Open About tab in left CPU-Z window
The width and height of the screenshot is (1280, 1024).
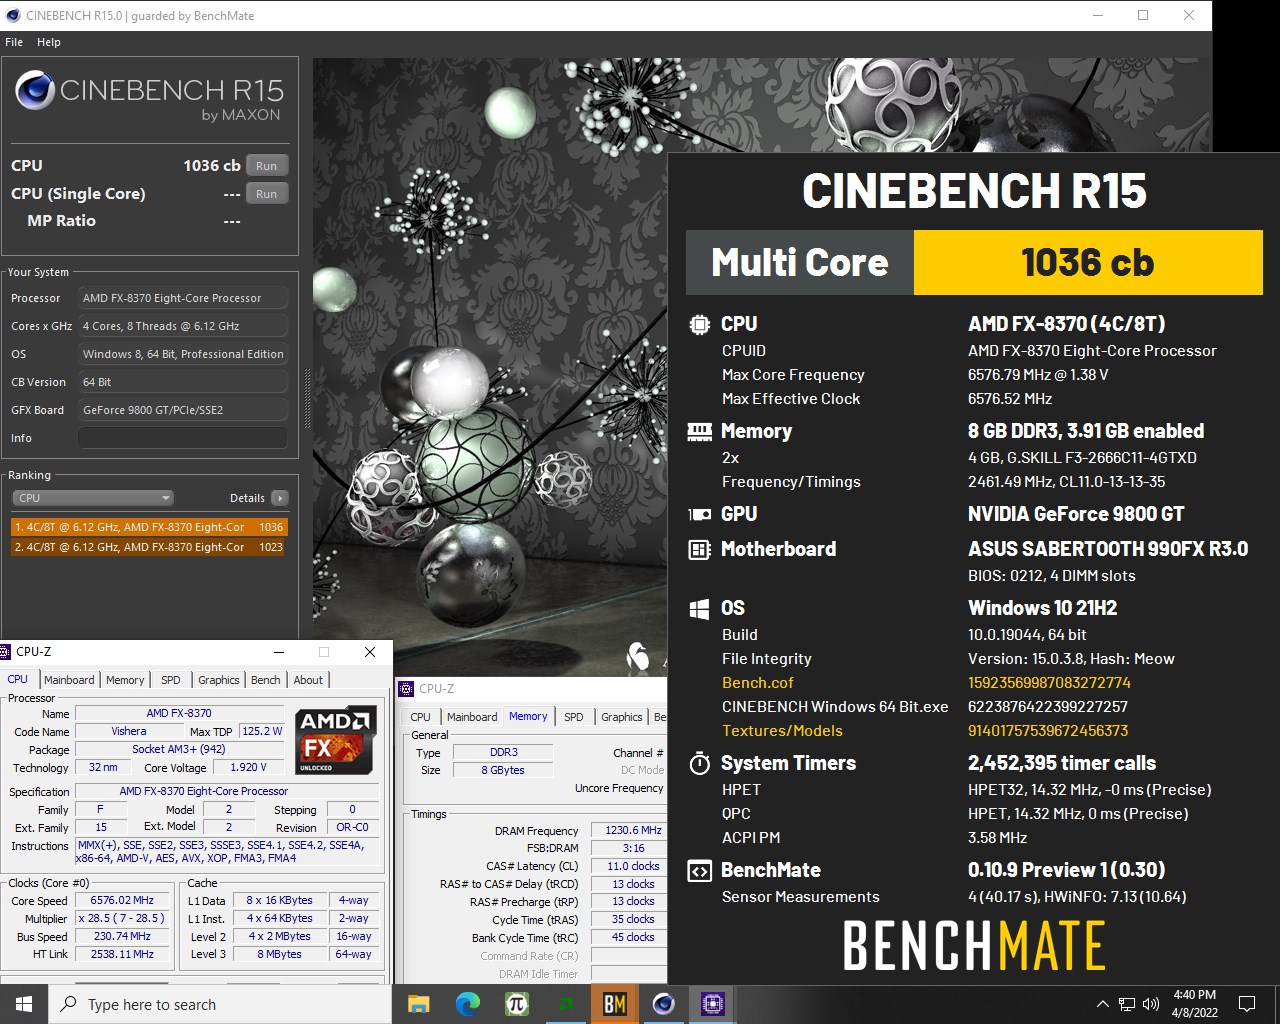pos(308,680)
